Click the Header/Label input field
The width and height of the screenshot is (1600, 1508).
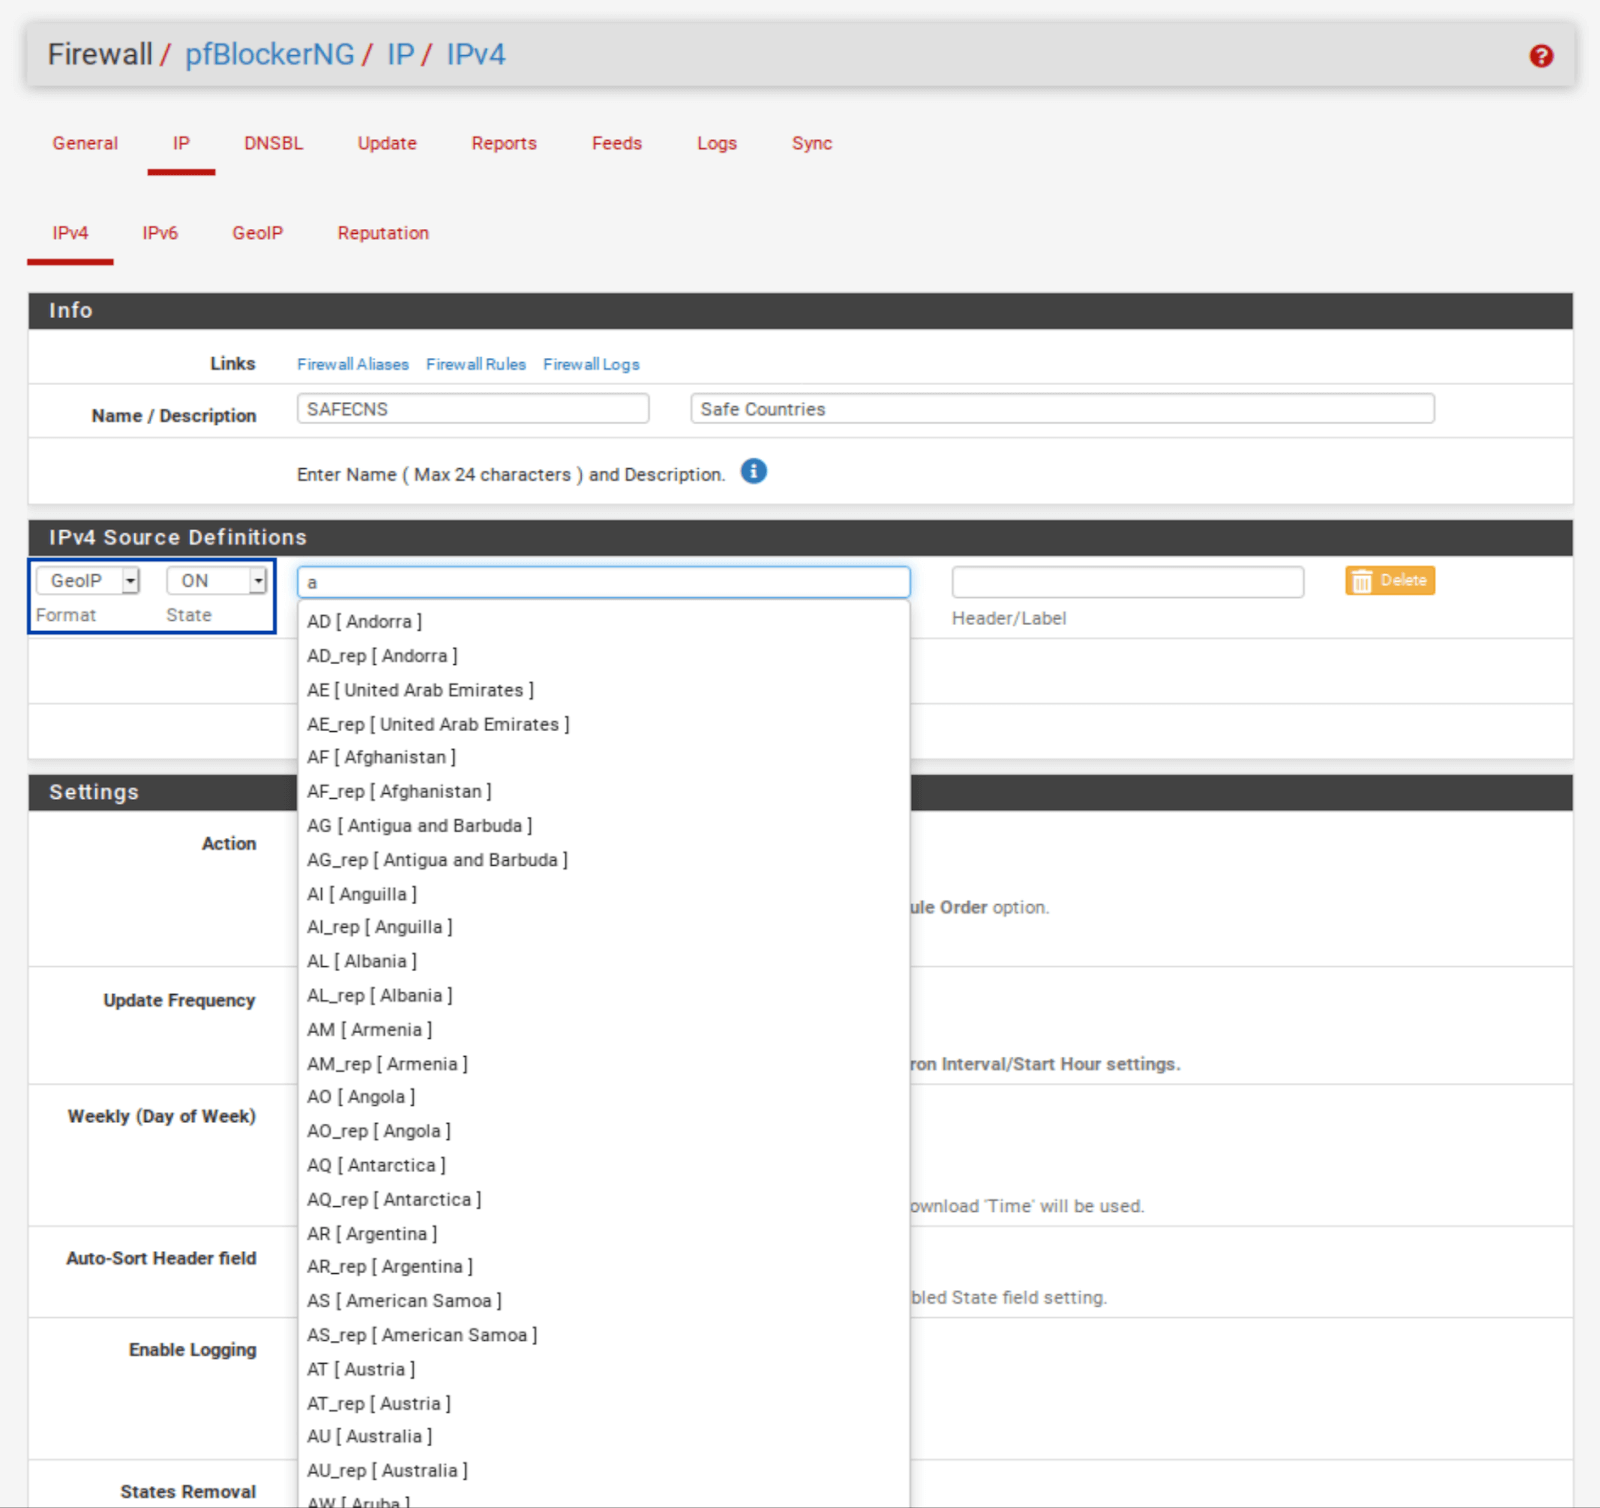click(1128, 582)
